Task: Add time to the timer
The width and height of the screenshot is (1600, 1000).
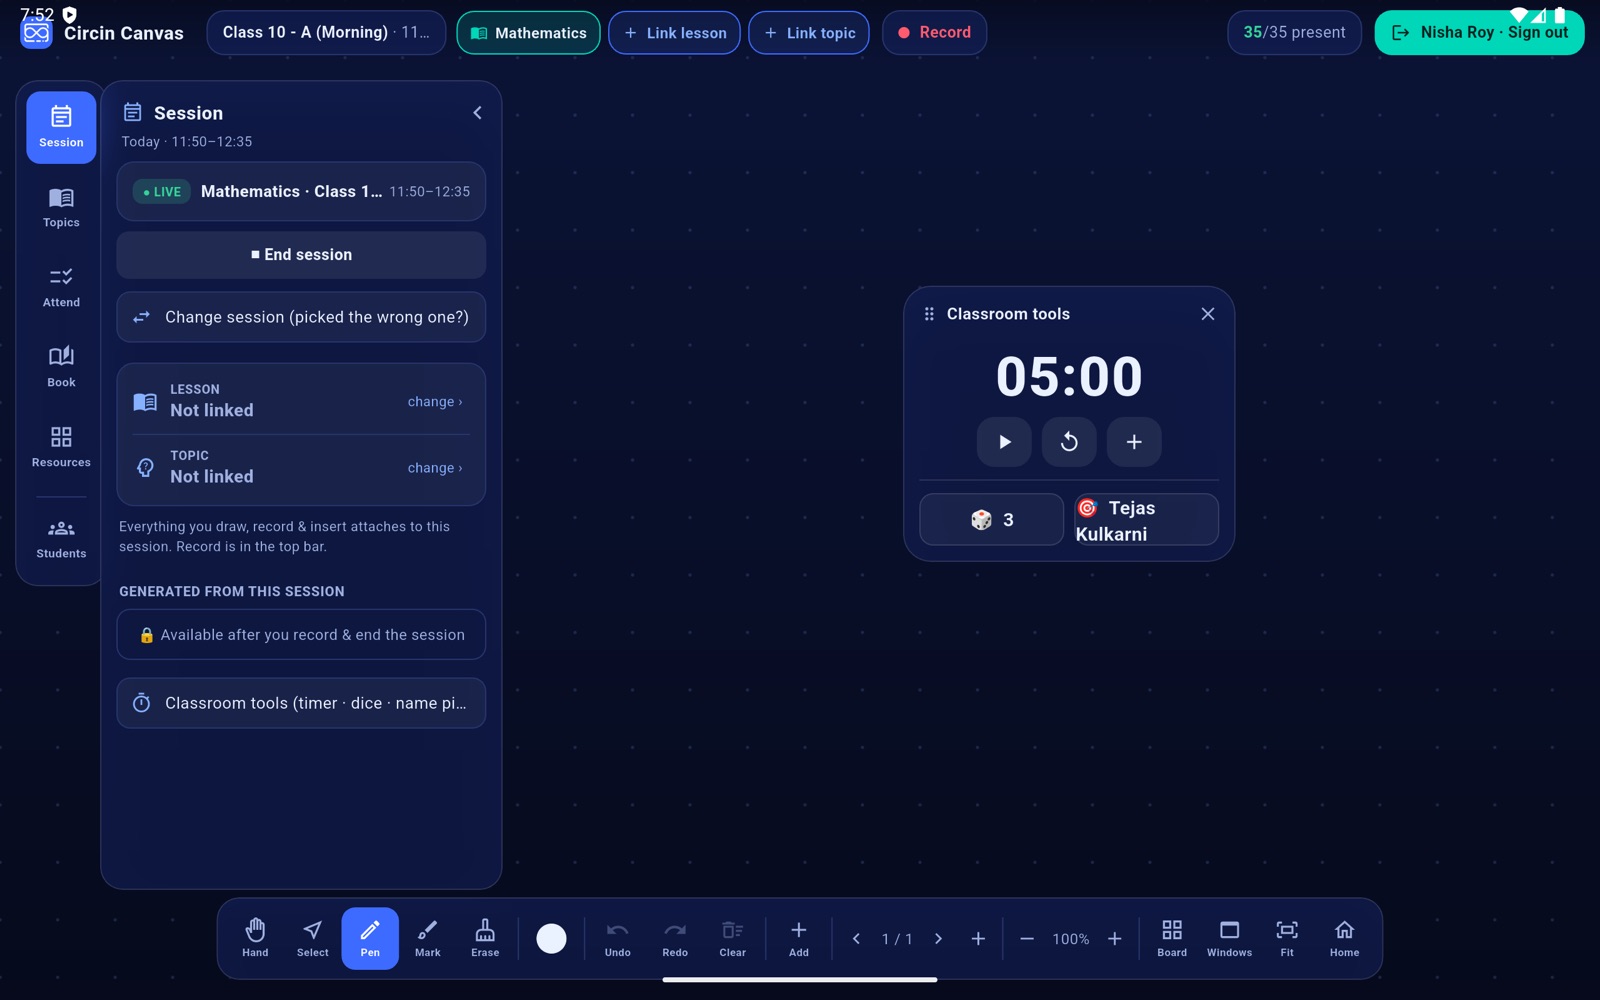Action: tap(1134, 442)
